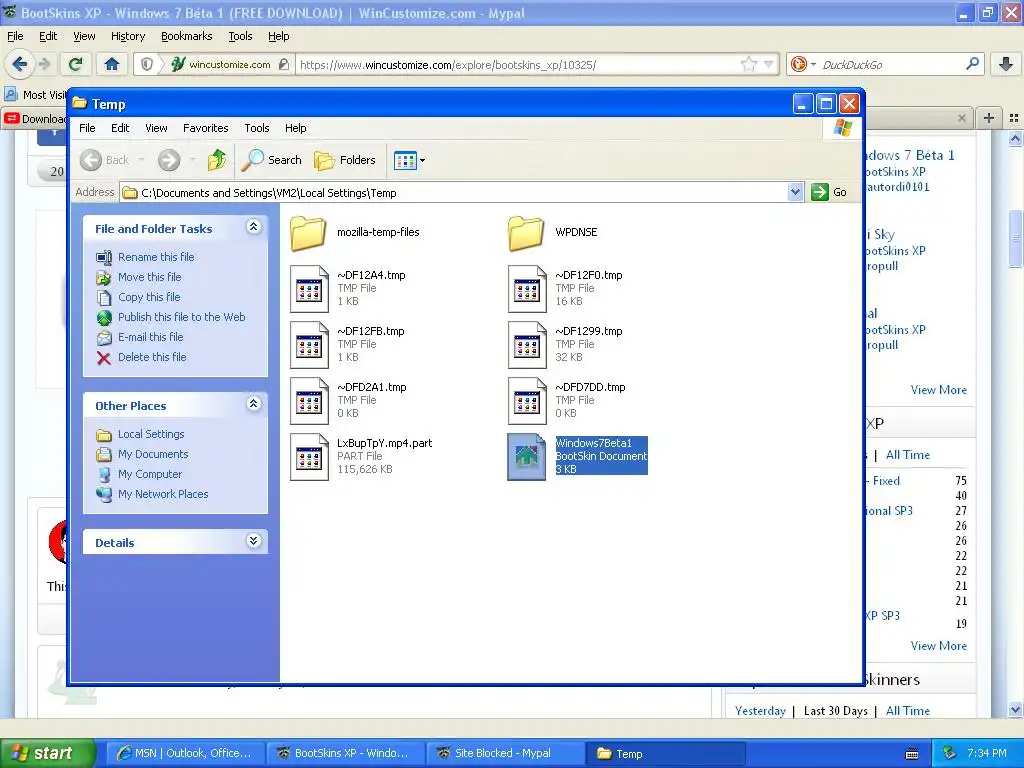Viewport: 1024px width, 768px height.
Task: Select the ~DF12FB.tmp file icon
Action: pos(309,345)
